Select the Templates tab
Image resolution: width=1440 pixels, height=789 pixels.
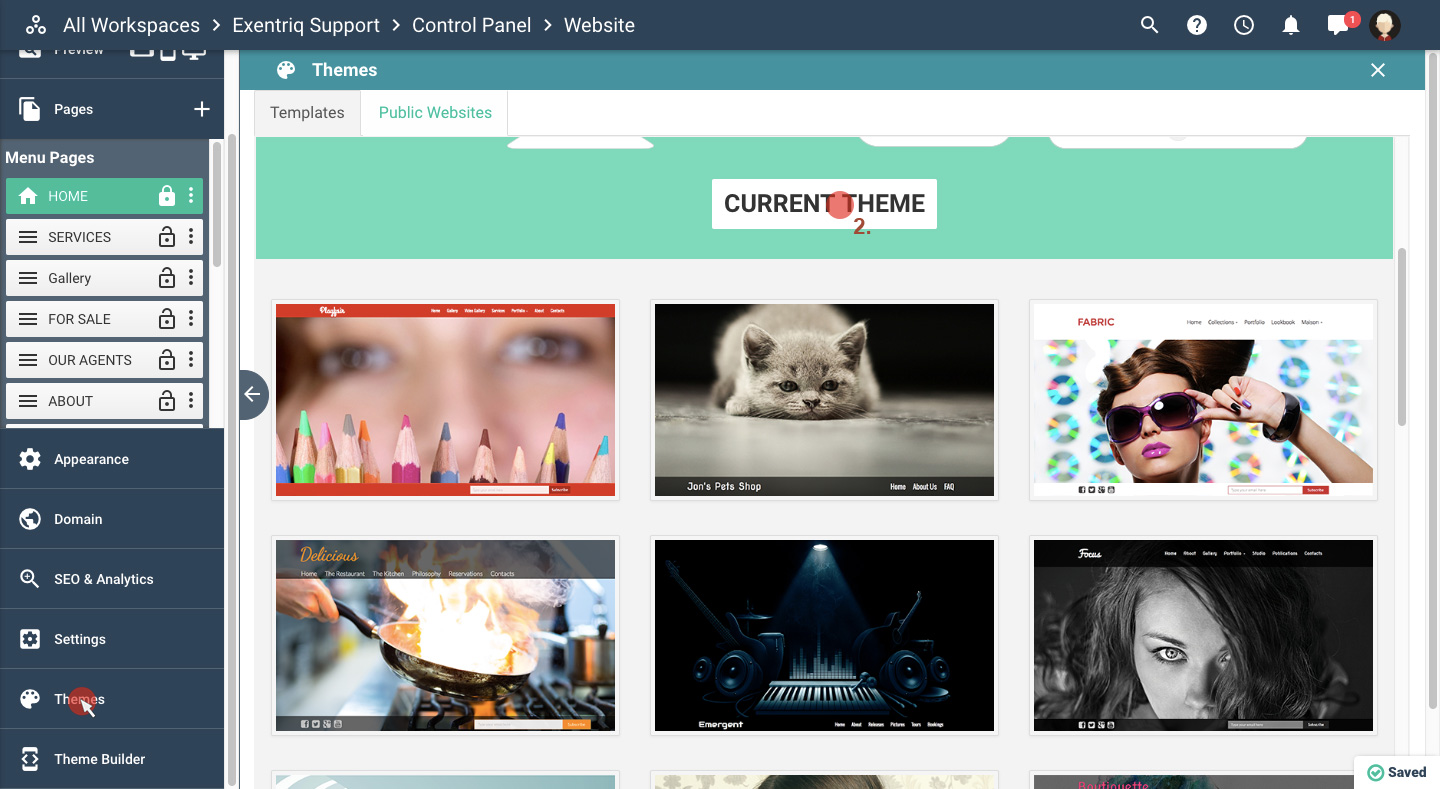tap(307, 113)
